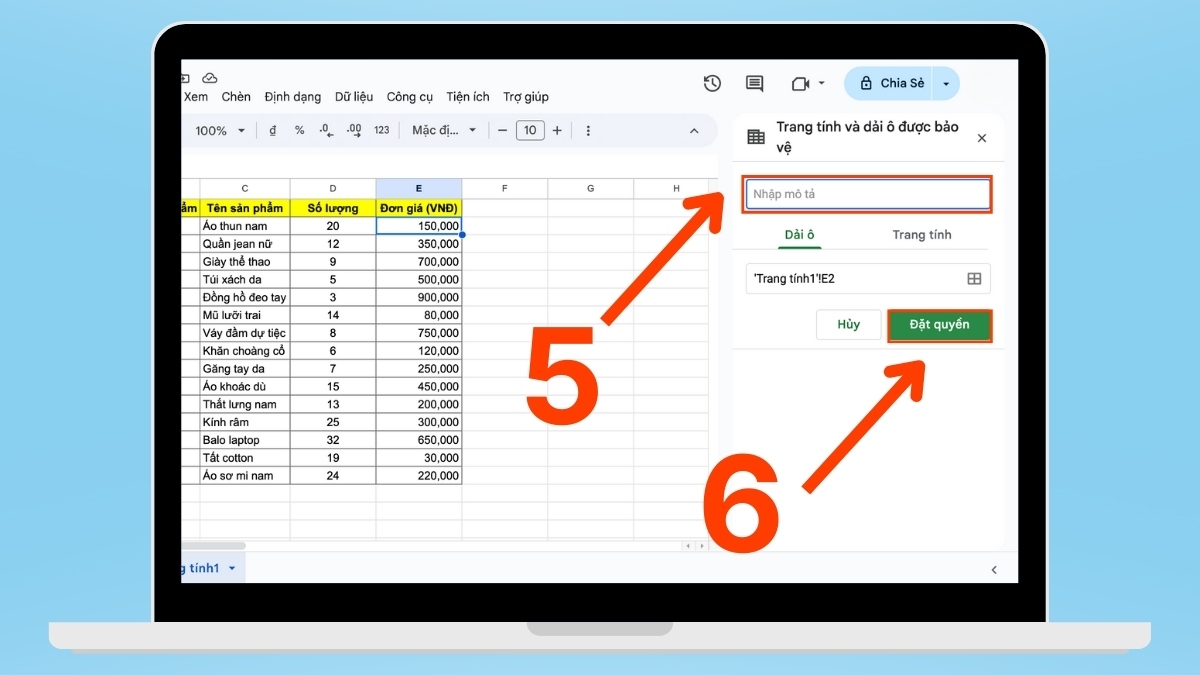Increase decimal places

click(x=353, y=131)
